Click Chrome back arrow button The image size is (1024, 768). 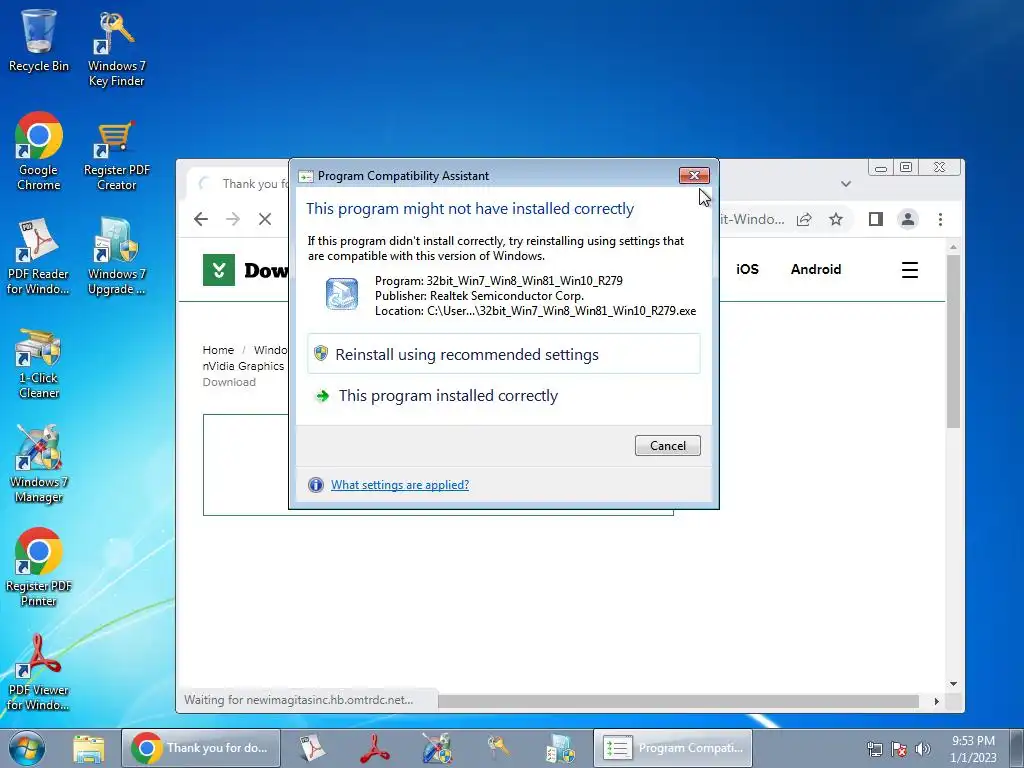[200, 219]
